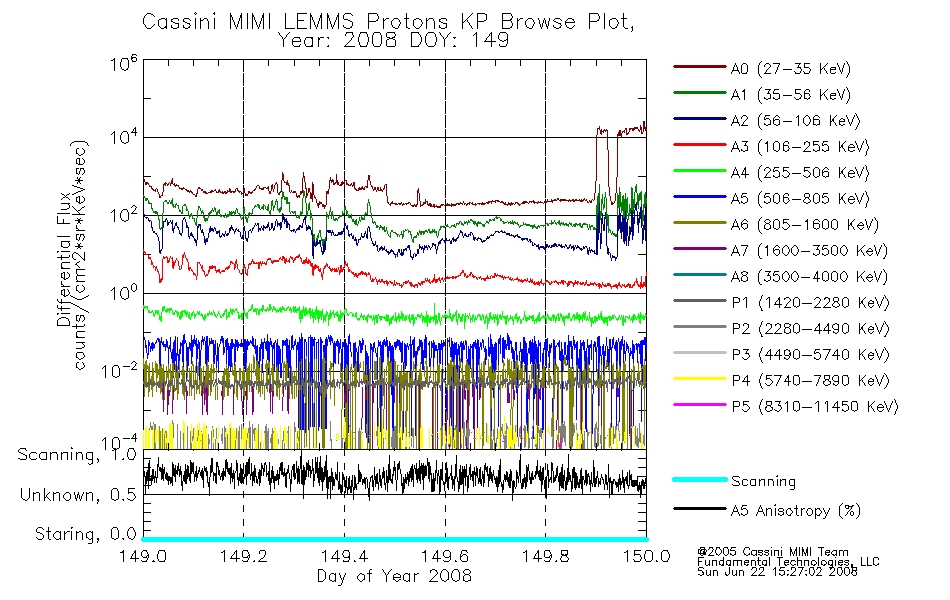The height and width of the screenshot is (600, 950).
Task: Click the P1 (1420-2280 KeV) legend label
Action: (810, 303)
